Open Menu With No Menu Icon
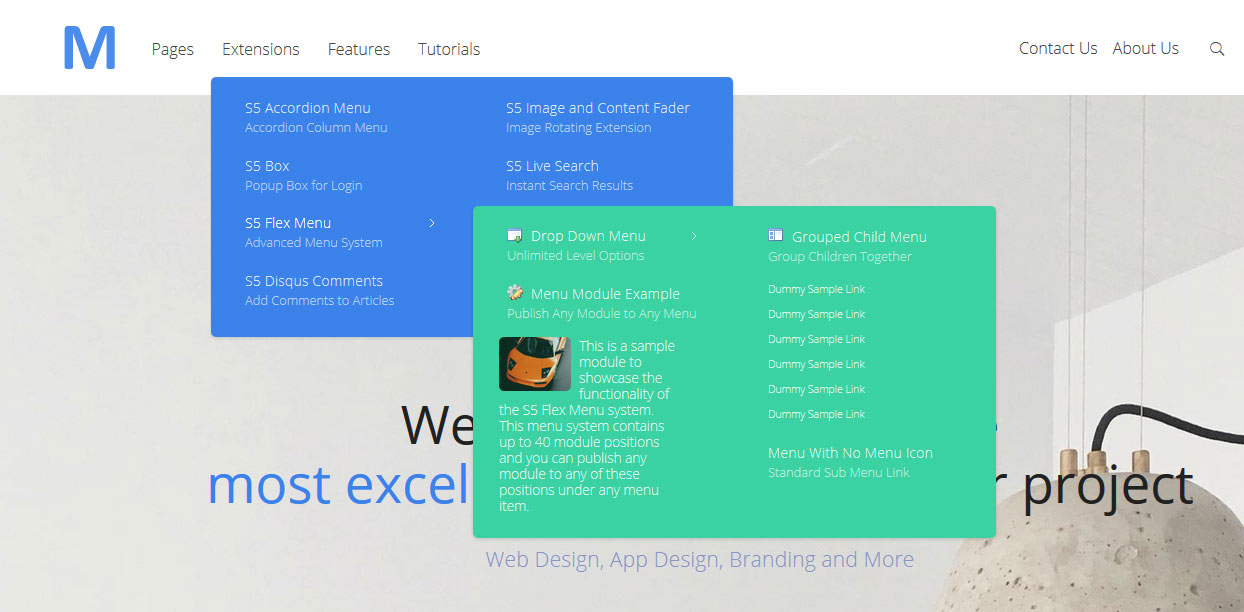Screen dimensions: 1244x612 click(x=850, y=453)
